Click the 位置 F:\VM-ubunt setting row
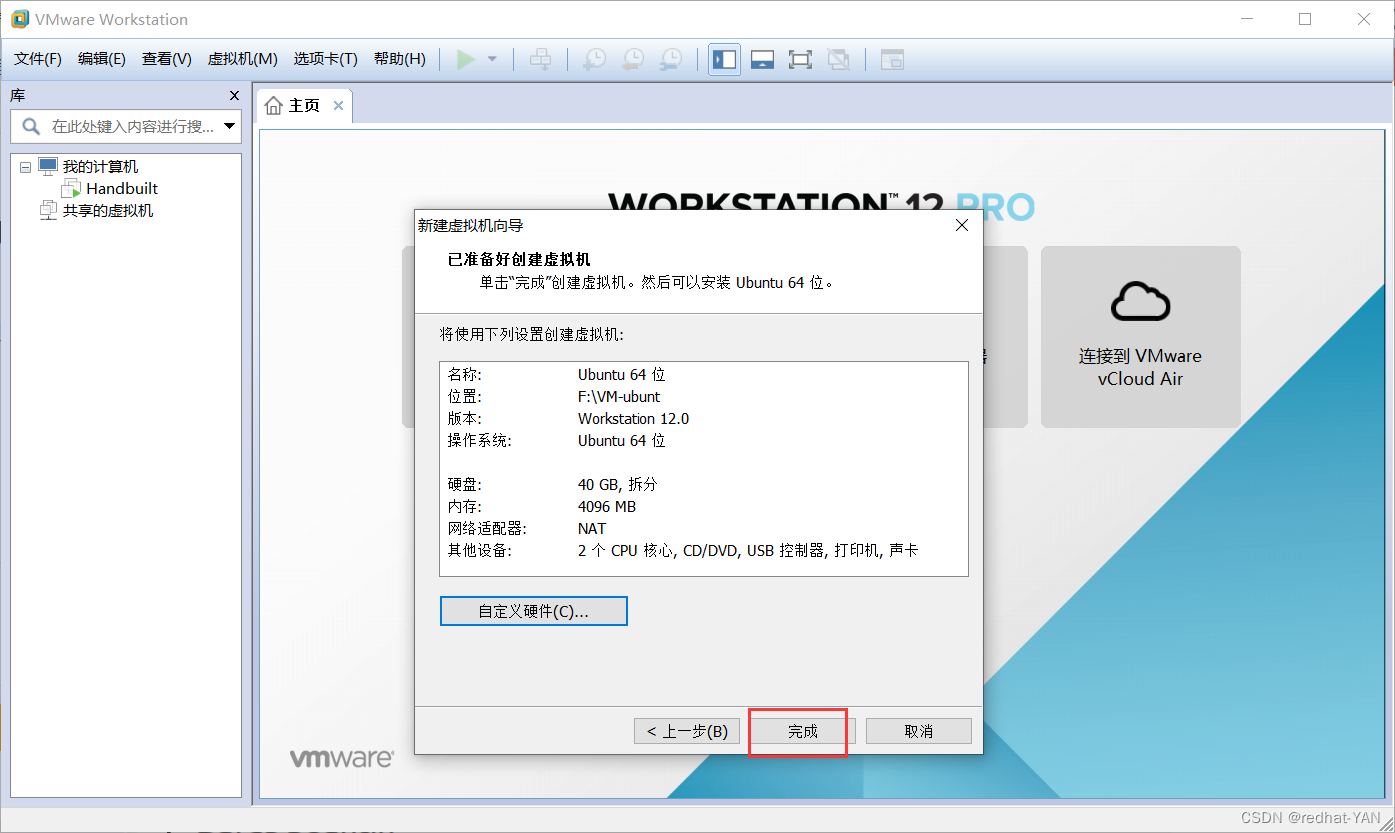 pos(704,397)
